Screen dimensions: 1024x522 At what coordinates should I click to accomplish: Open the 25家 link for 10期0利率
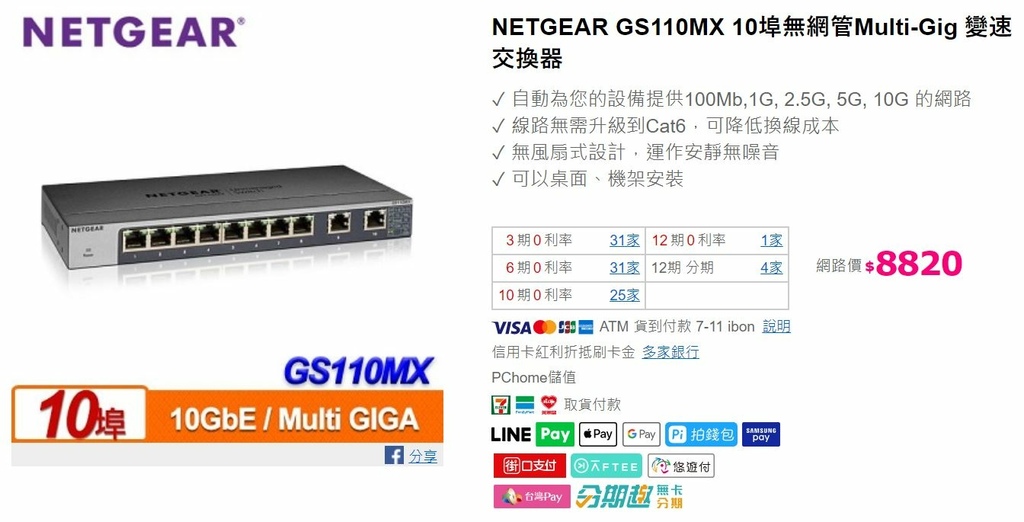point(624,295)
